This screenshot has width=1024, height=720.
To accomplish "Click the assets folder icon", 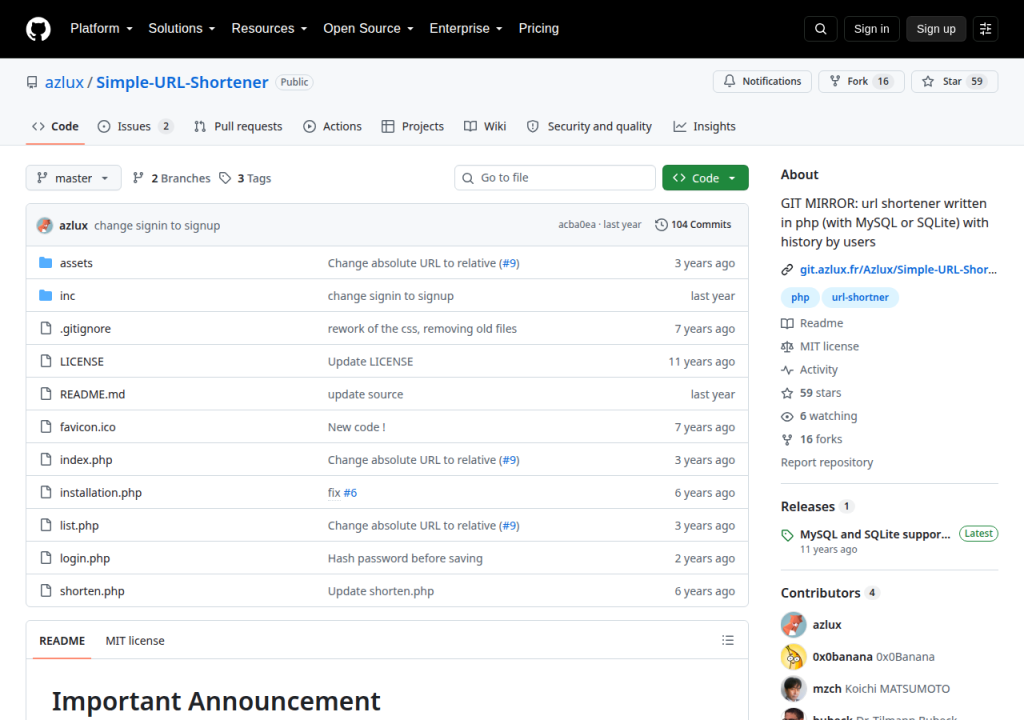I will [45, 263].
